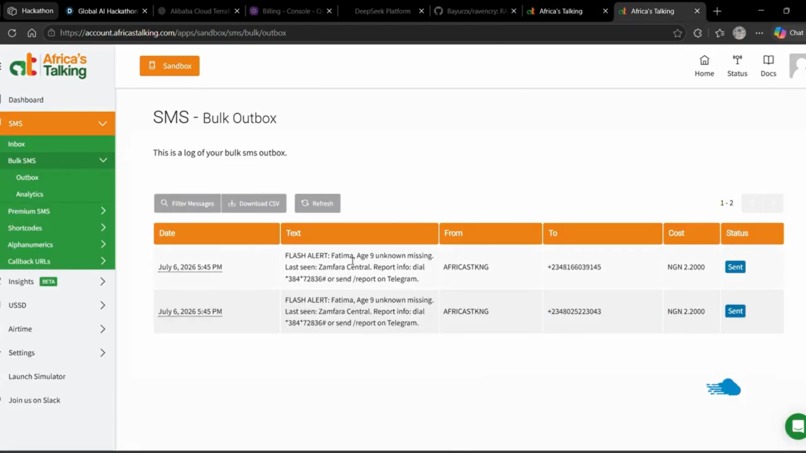Expand the Settings section
Viewport: 806px width, 453px height.
102,353
